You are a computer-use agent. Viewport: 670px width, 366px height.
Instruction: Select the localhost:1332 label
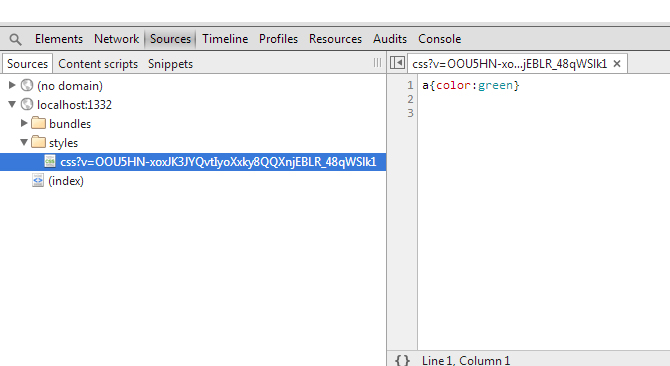[x=74, y=105]
